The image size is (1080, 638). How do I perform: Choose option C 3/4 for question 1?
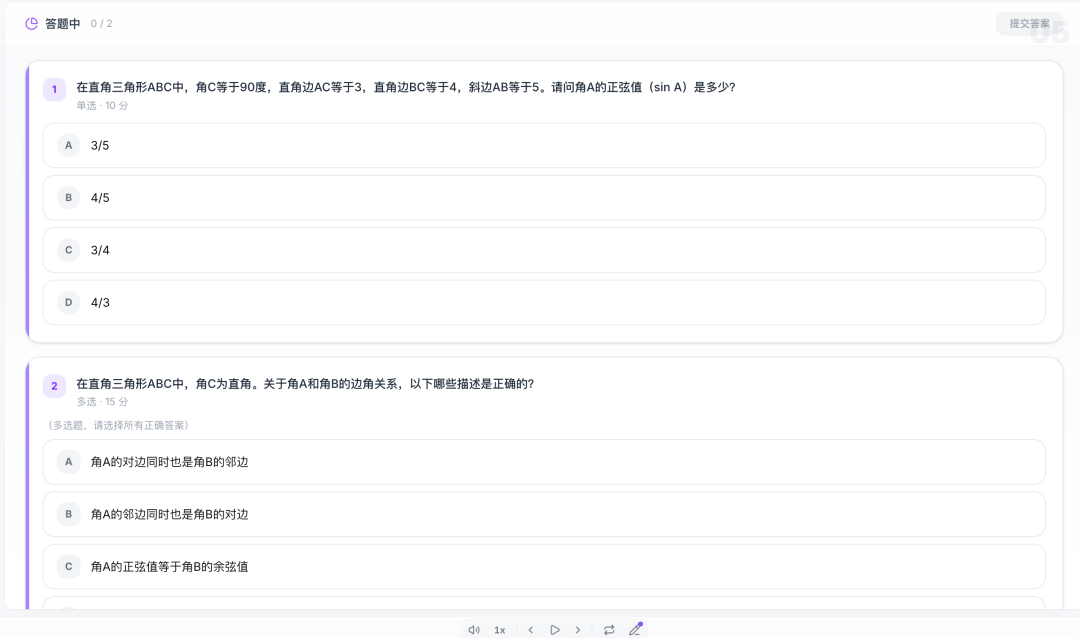[544, 250]
